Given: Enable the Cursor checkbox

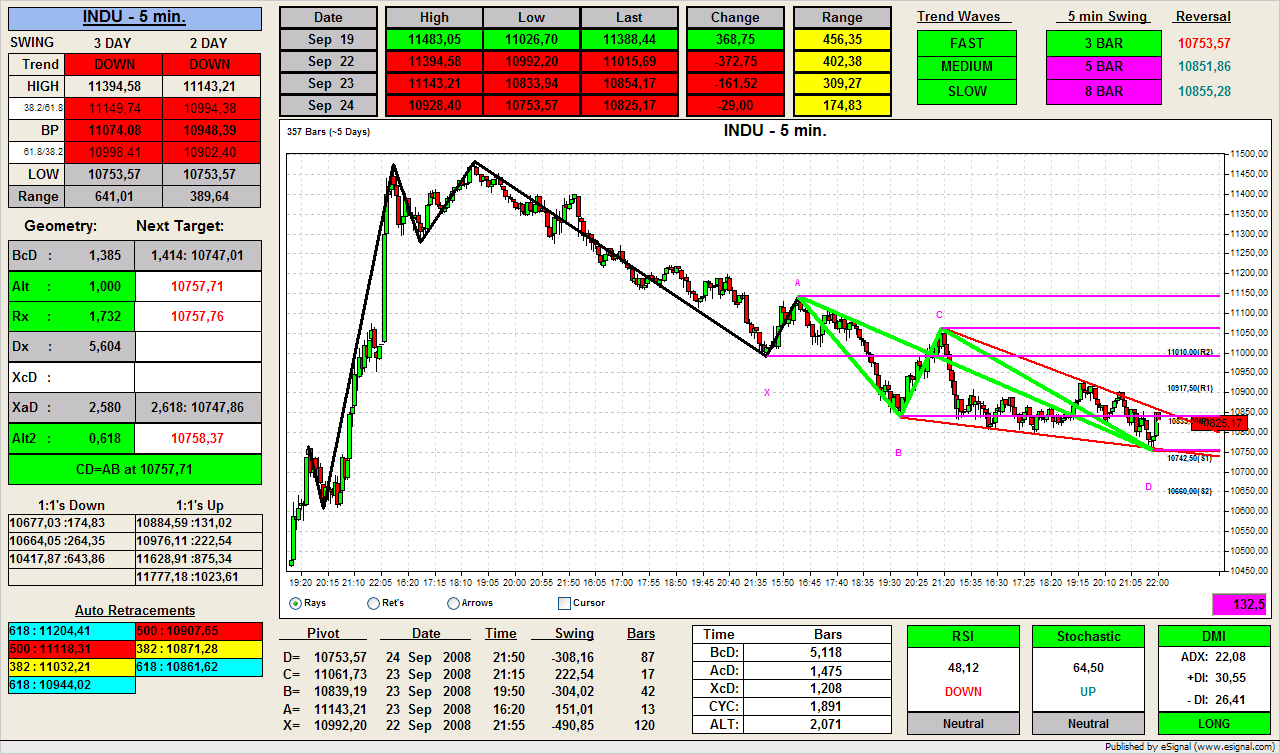Looking at the screenshot, I should [x=564, y=603].
